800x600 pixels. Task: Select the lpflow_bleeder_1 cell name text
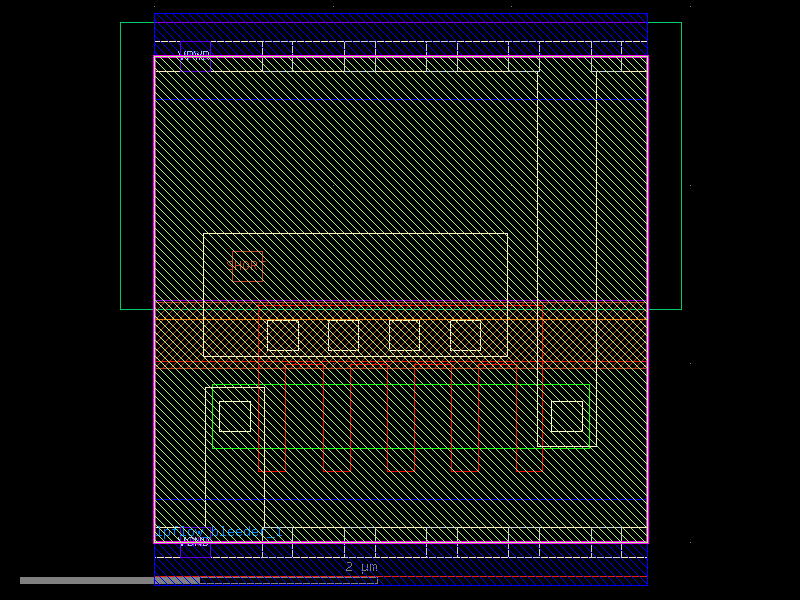click(210, 532)
